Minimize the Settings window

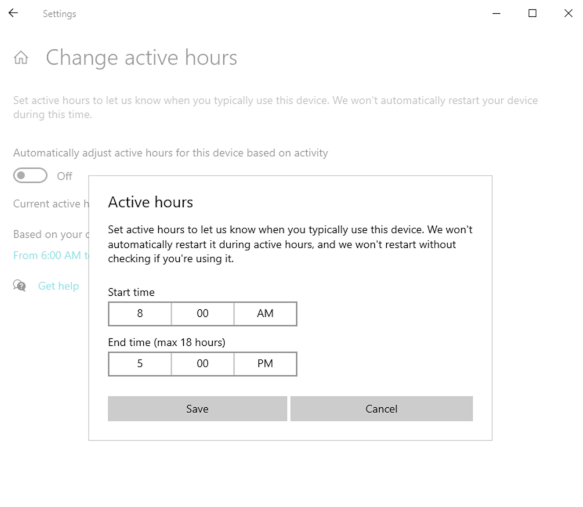pyautogui.click(x=496, y=13)
